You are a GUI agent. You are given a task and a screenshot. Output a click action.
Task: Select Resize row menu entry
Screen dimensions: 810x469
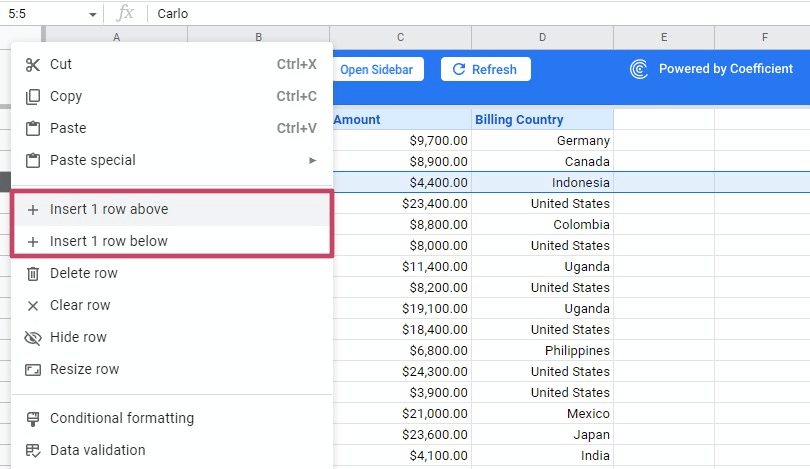172,369
